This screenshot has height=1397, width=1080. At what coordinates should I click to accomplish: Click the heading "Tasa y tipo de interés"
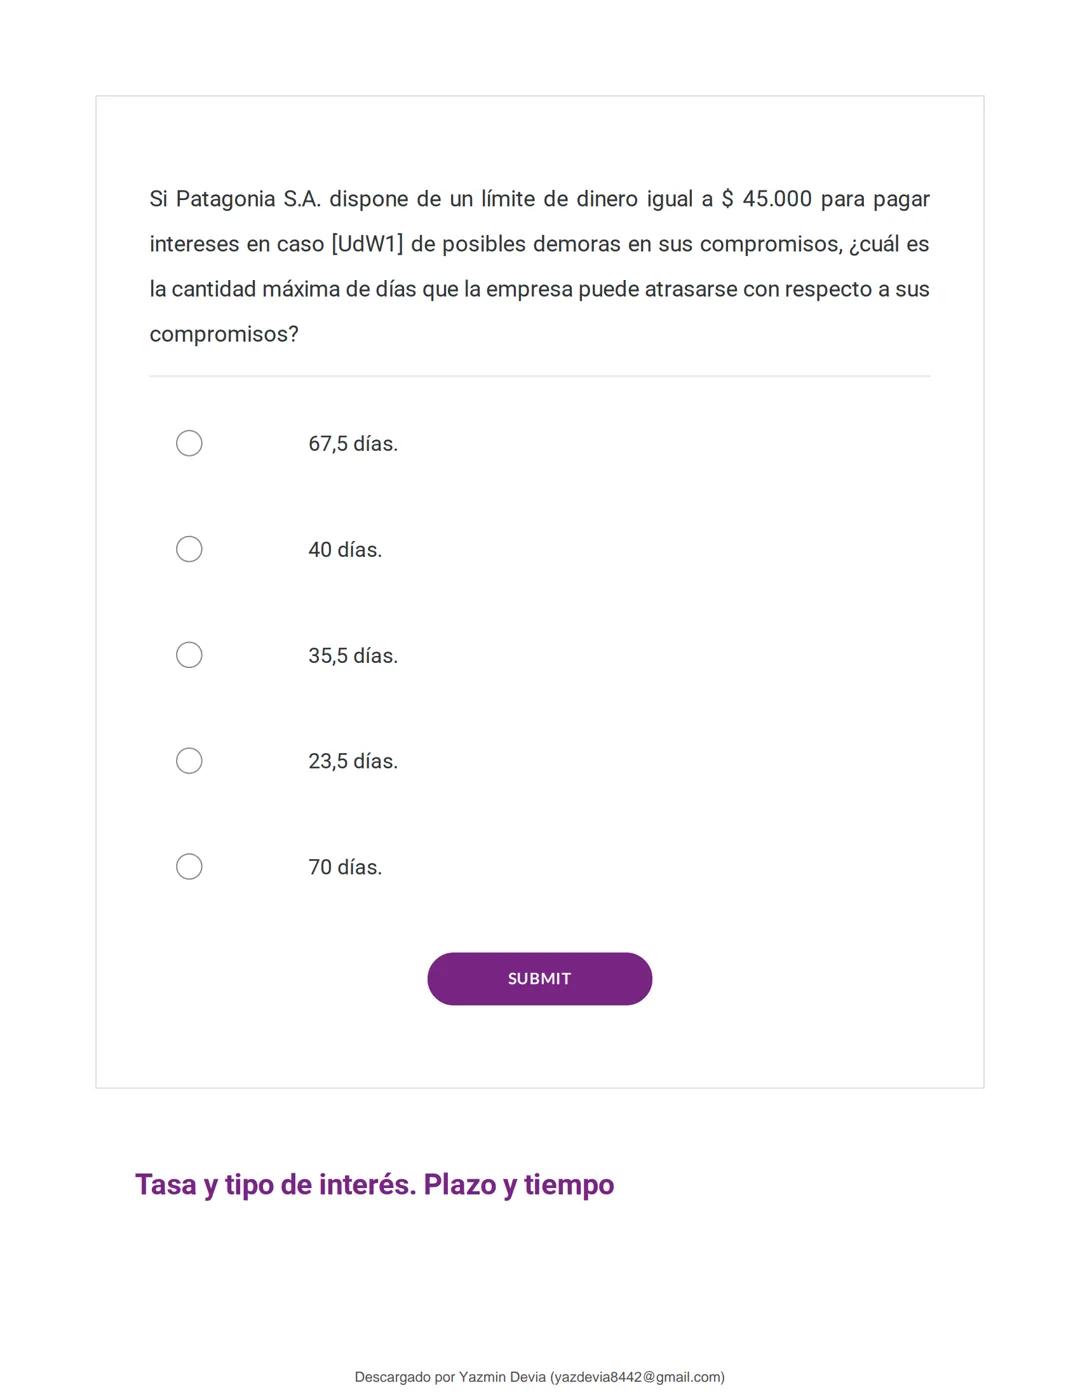[x=275, y=1185]
